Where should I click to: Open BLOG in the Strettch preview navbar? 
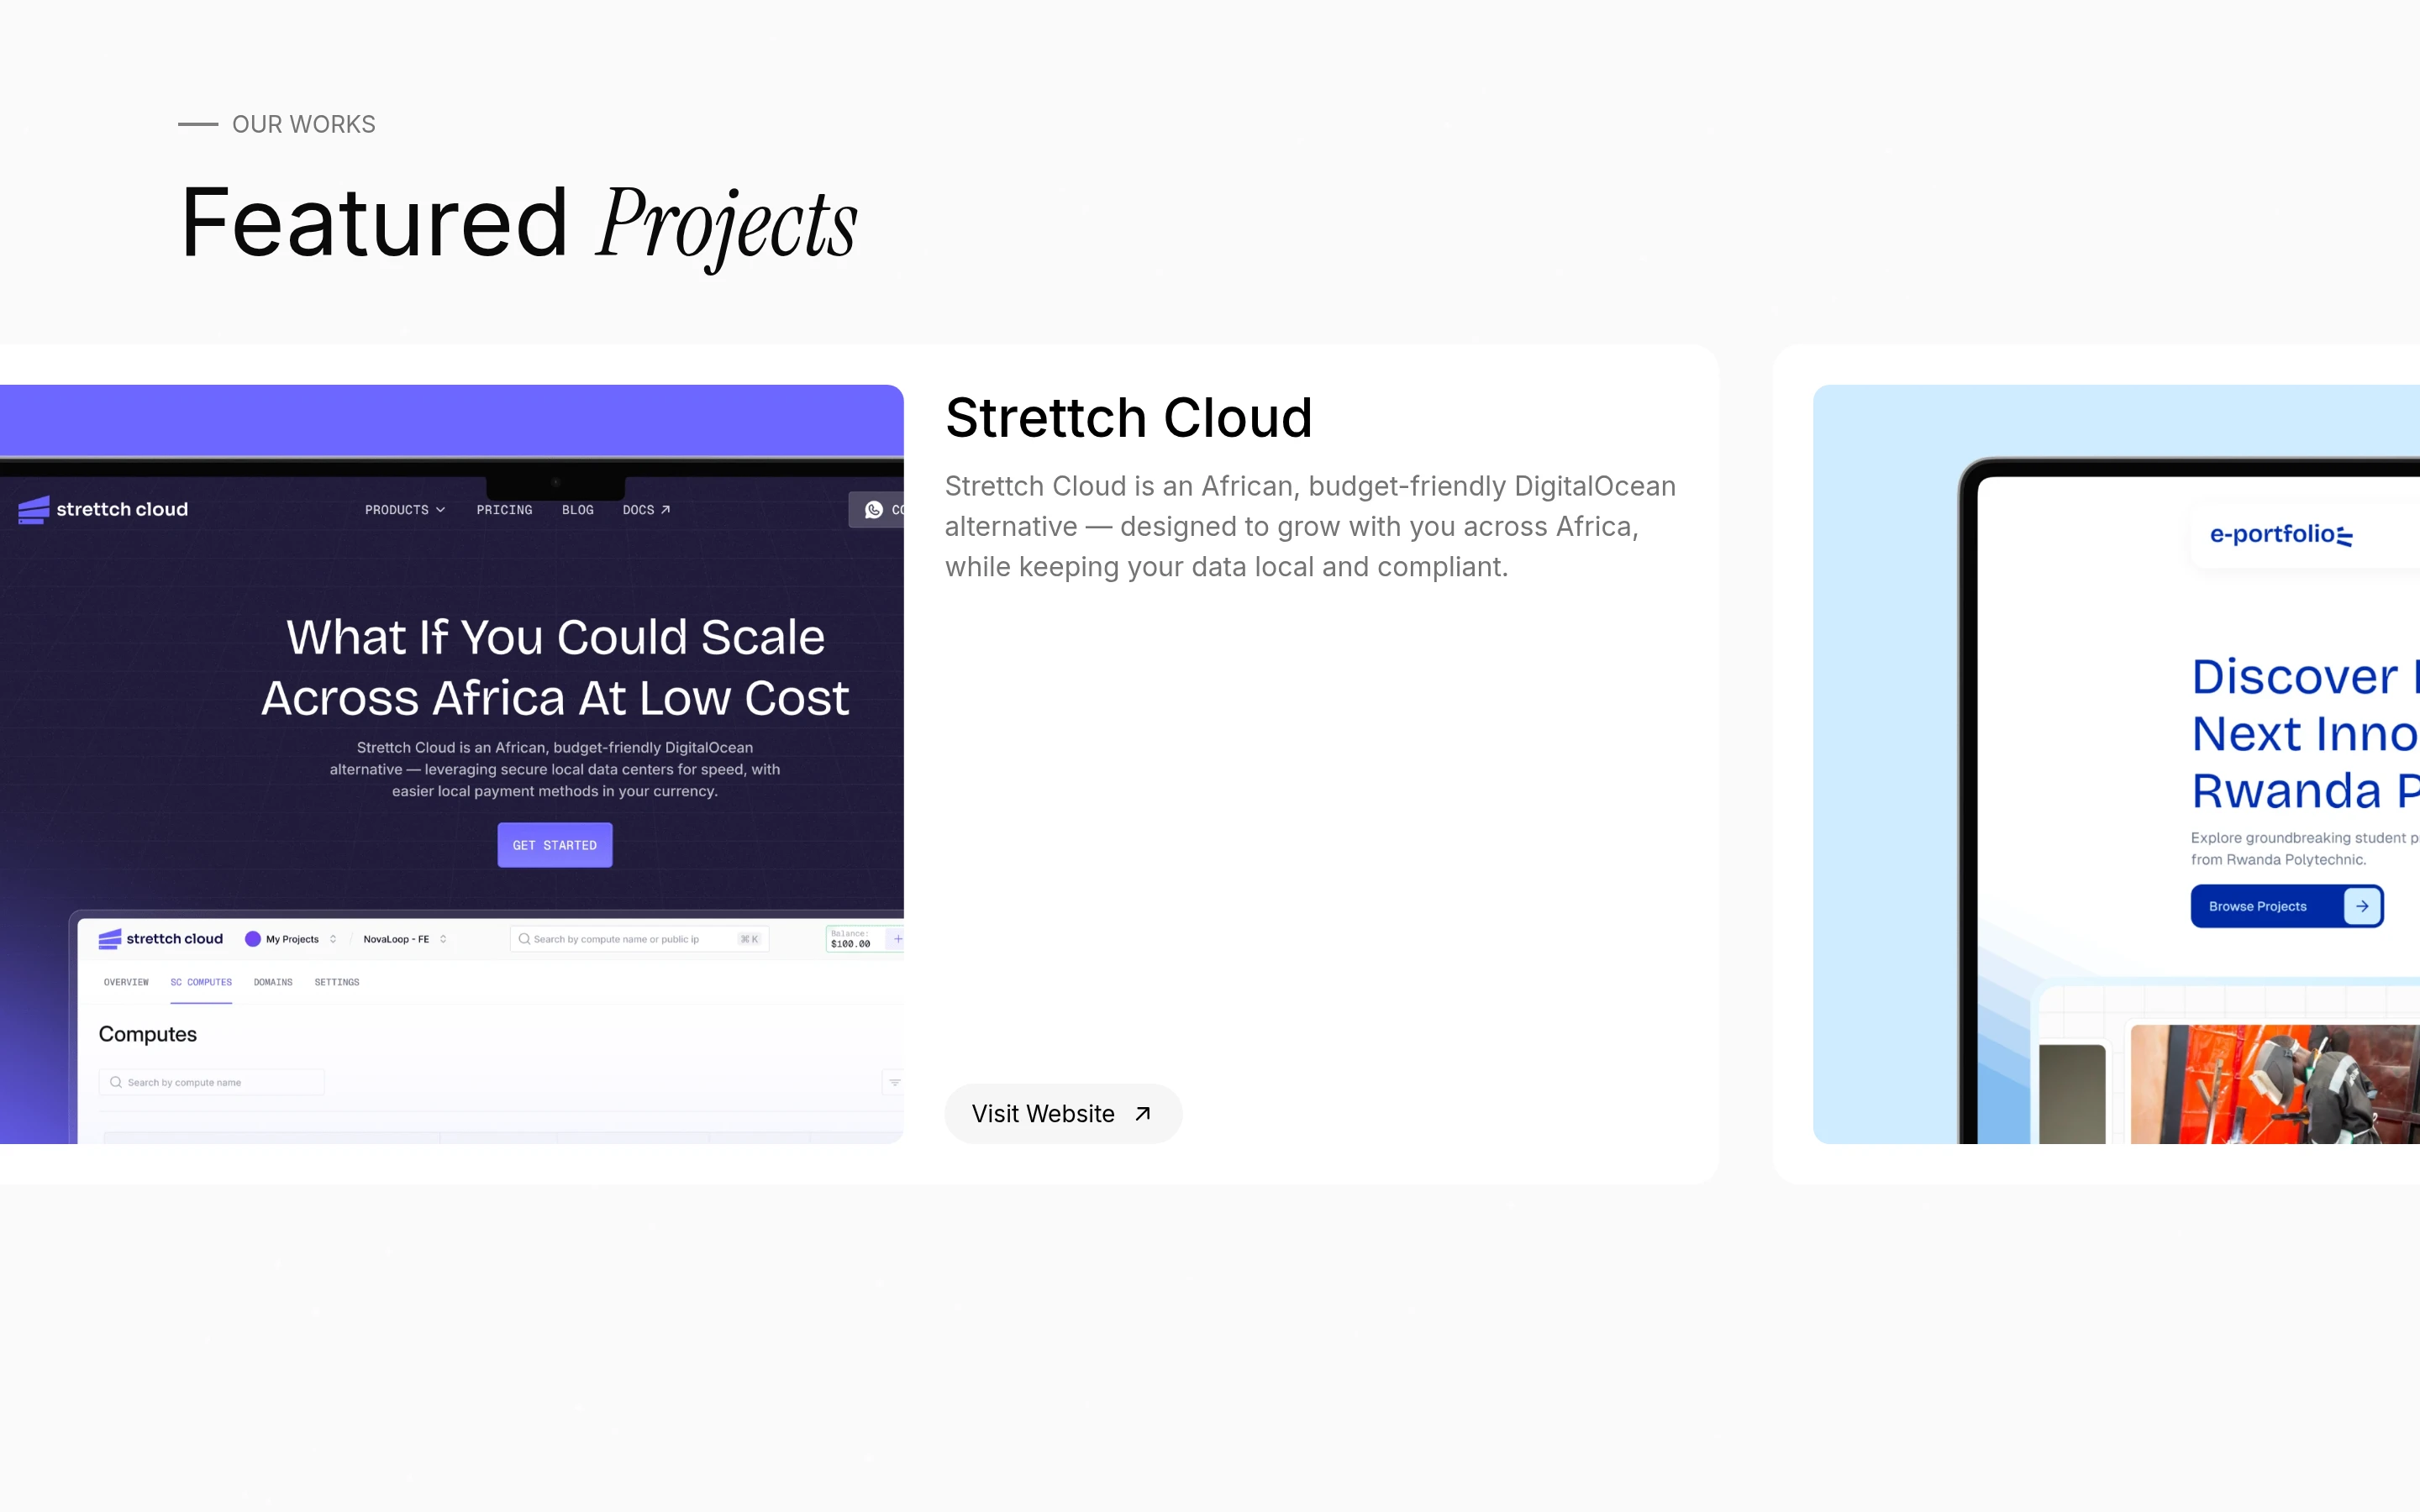click(578, 510)
